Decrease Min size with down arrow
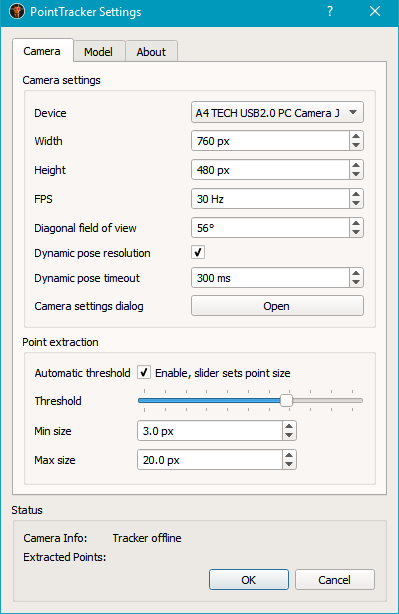The image size is (399, 614). pos(289,435)
